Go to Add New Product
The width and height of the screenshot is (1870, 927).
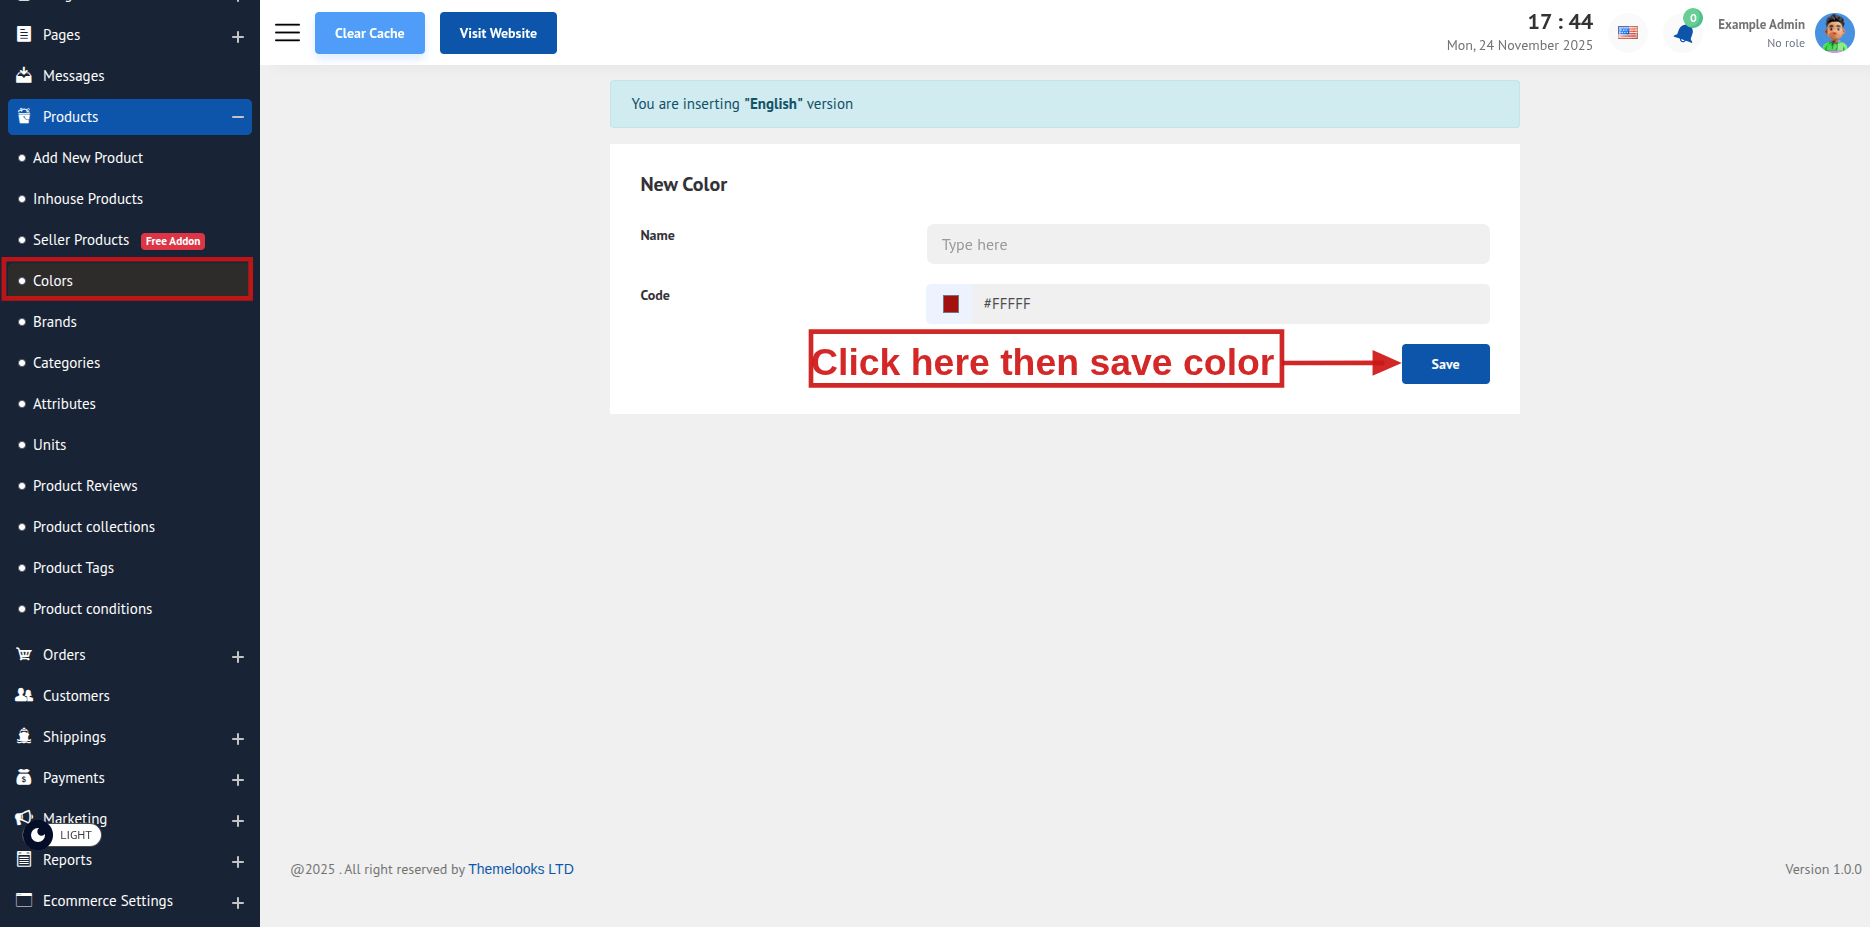coord(88,158)
